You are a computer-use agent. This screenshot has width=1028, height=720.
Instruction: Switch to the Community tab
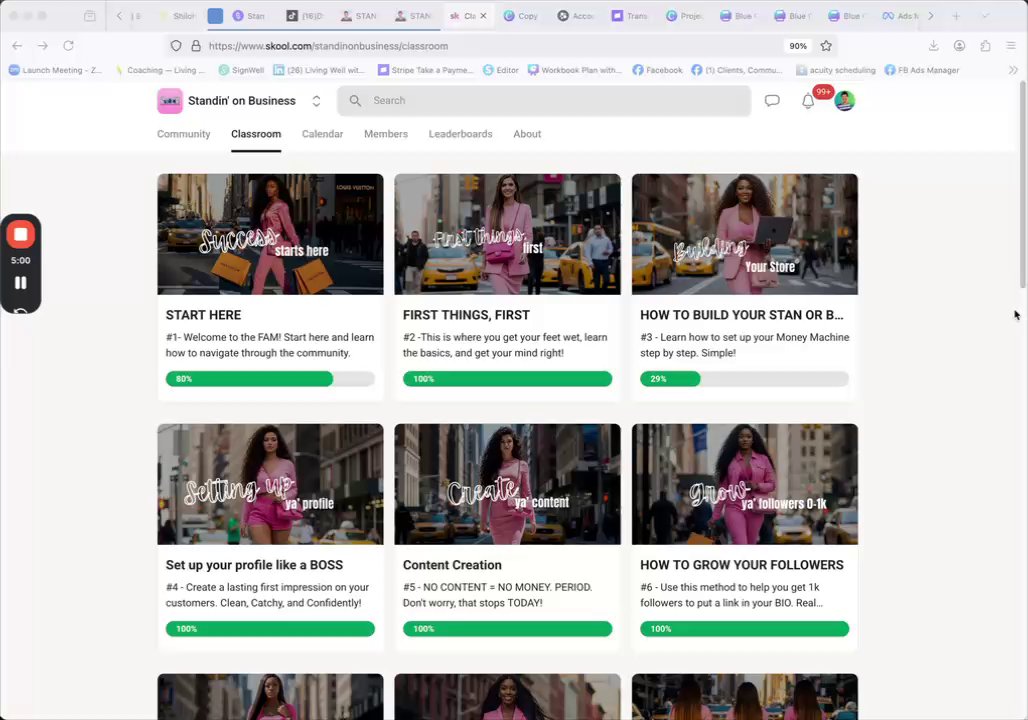point(184,134)
